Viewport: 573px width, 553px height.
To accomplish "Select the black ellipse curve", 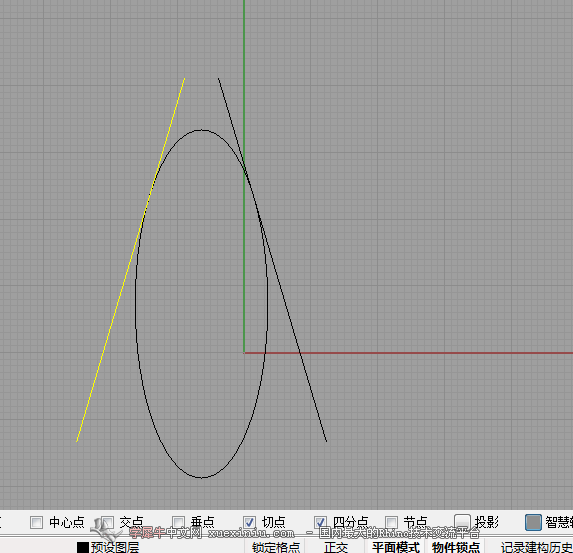I will tap(136, 303).
